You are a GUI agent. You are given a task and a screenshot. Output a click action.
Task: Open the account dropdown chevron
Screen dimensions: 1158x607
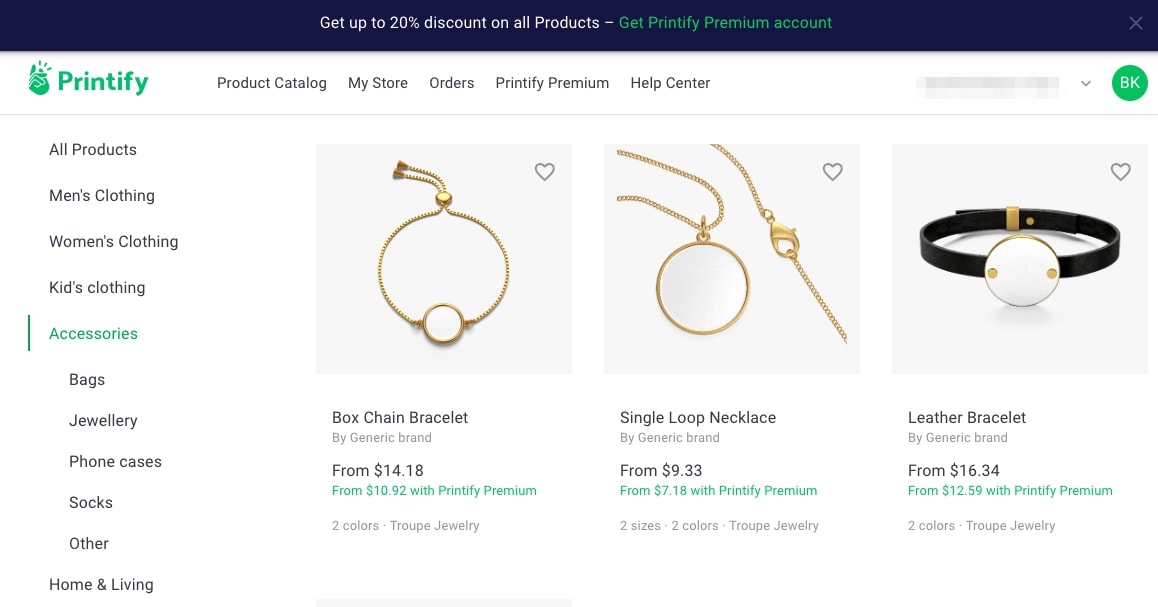[x=1086, y=84]
